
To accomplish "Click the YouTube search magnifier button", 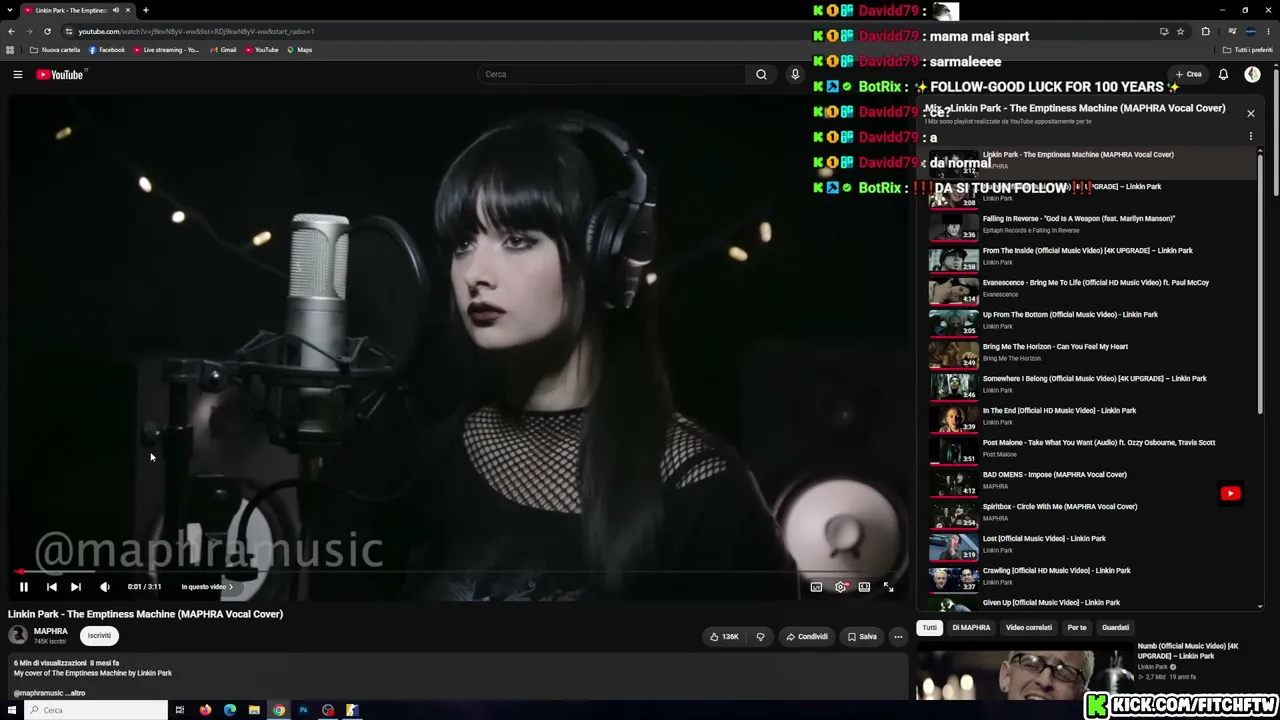I will pos(761,74).
